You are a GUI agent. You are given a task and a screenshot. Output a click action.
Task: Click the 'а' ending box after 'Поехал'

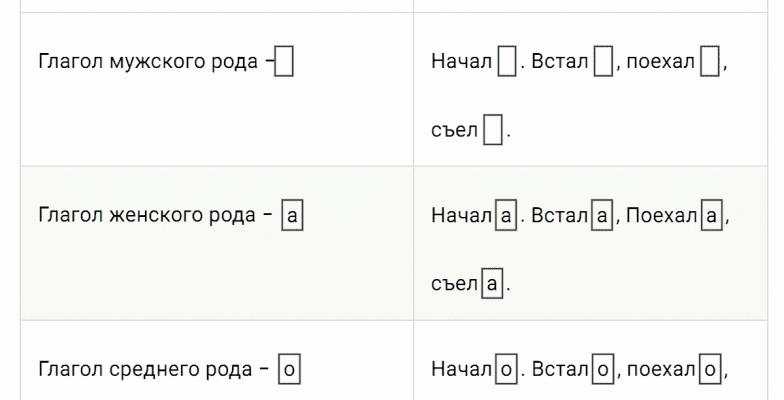click(712, 216)
